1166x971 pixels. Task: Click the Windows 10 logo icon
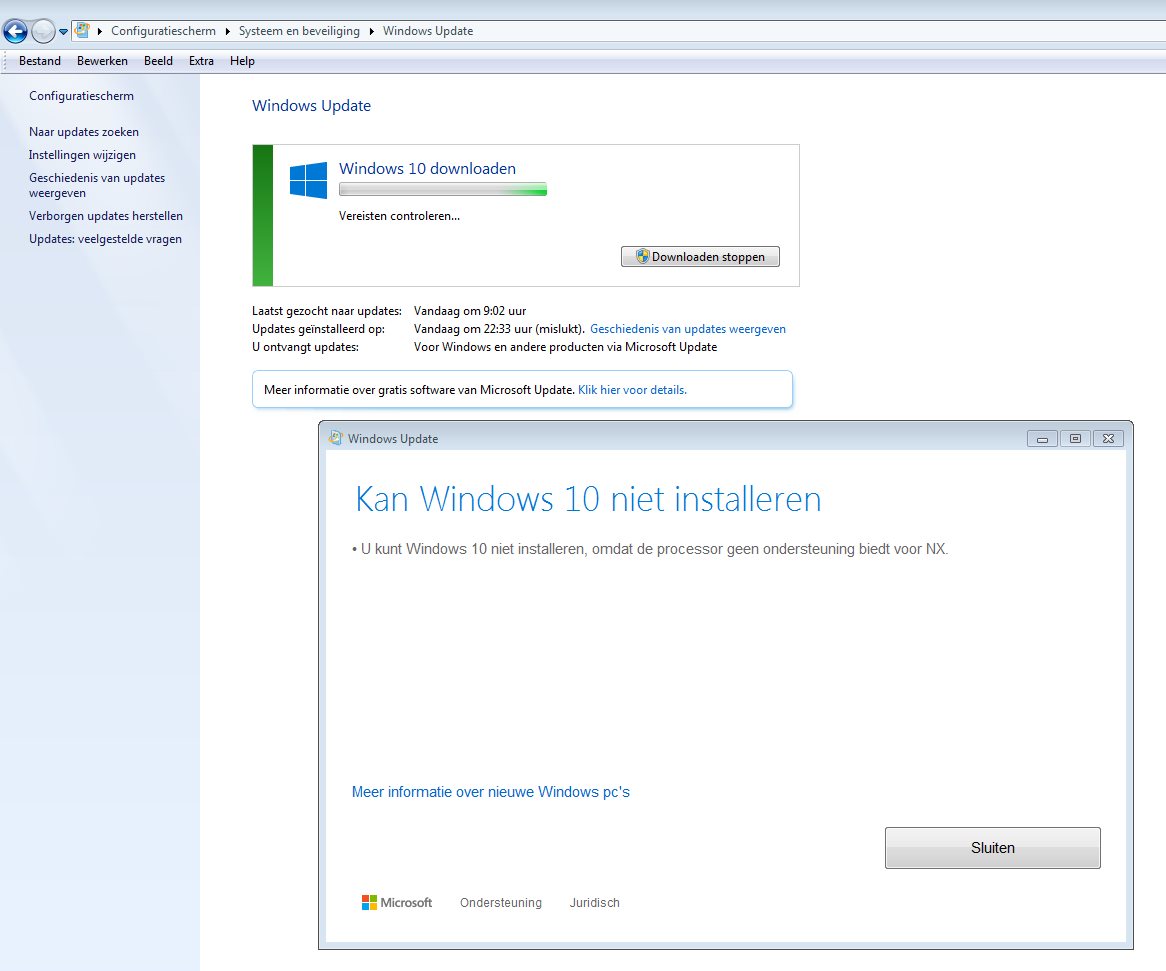click(308, 181)
